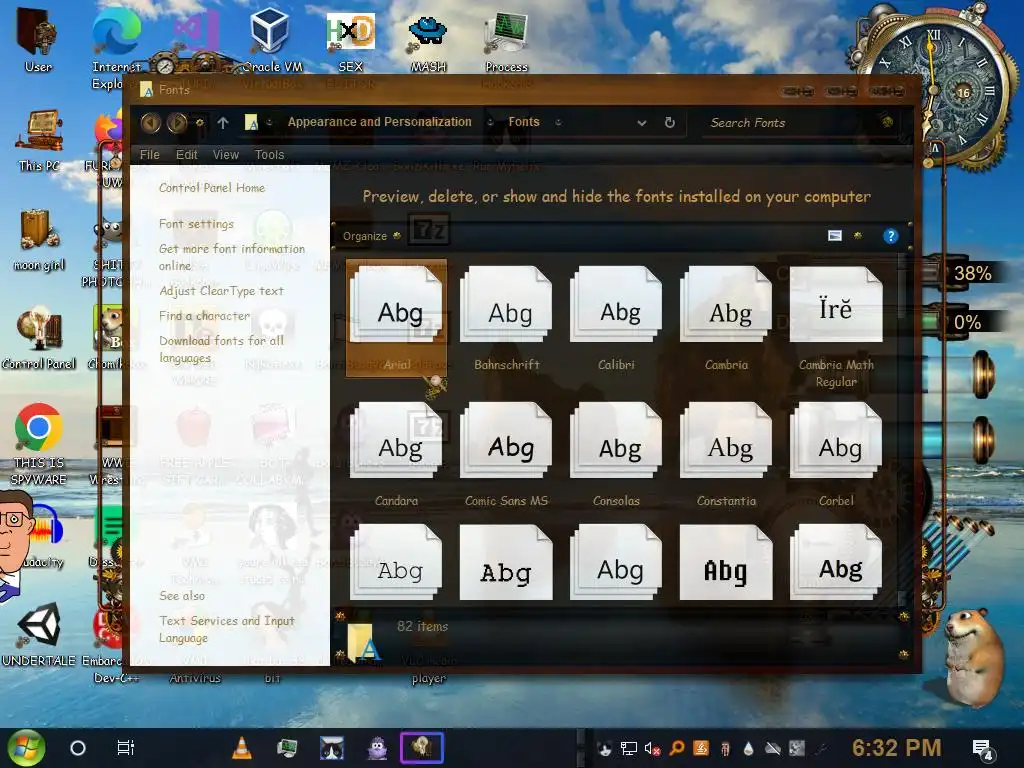Expand the root breadcrumb arrow after folder icon
1024x768 pixels.
tap(269, 122)
